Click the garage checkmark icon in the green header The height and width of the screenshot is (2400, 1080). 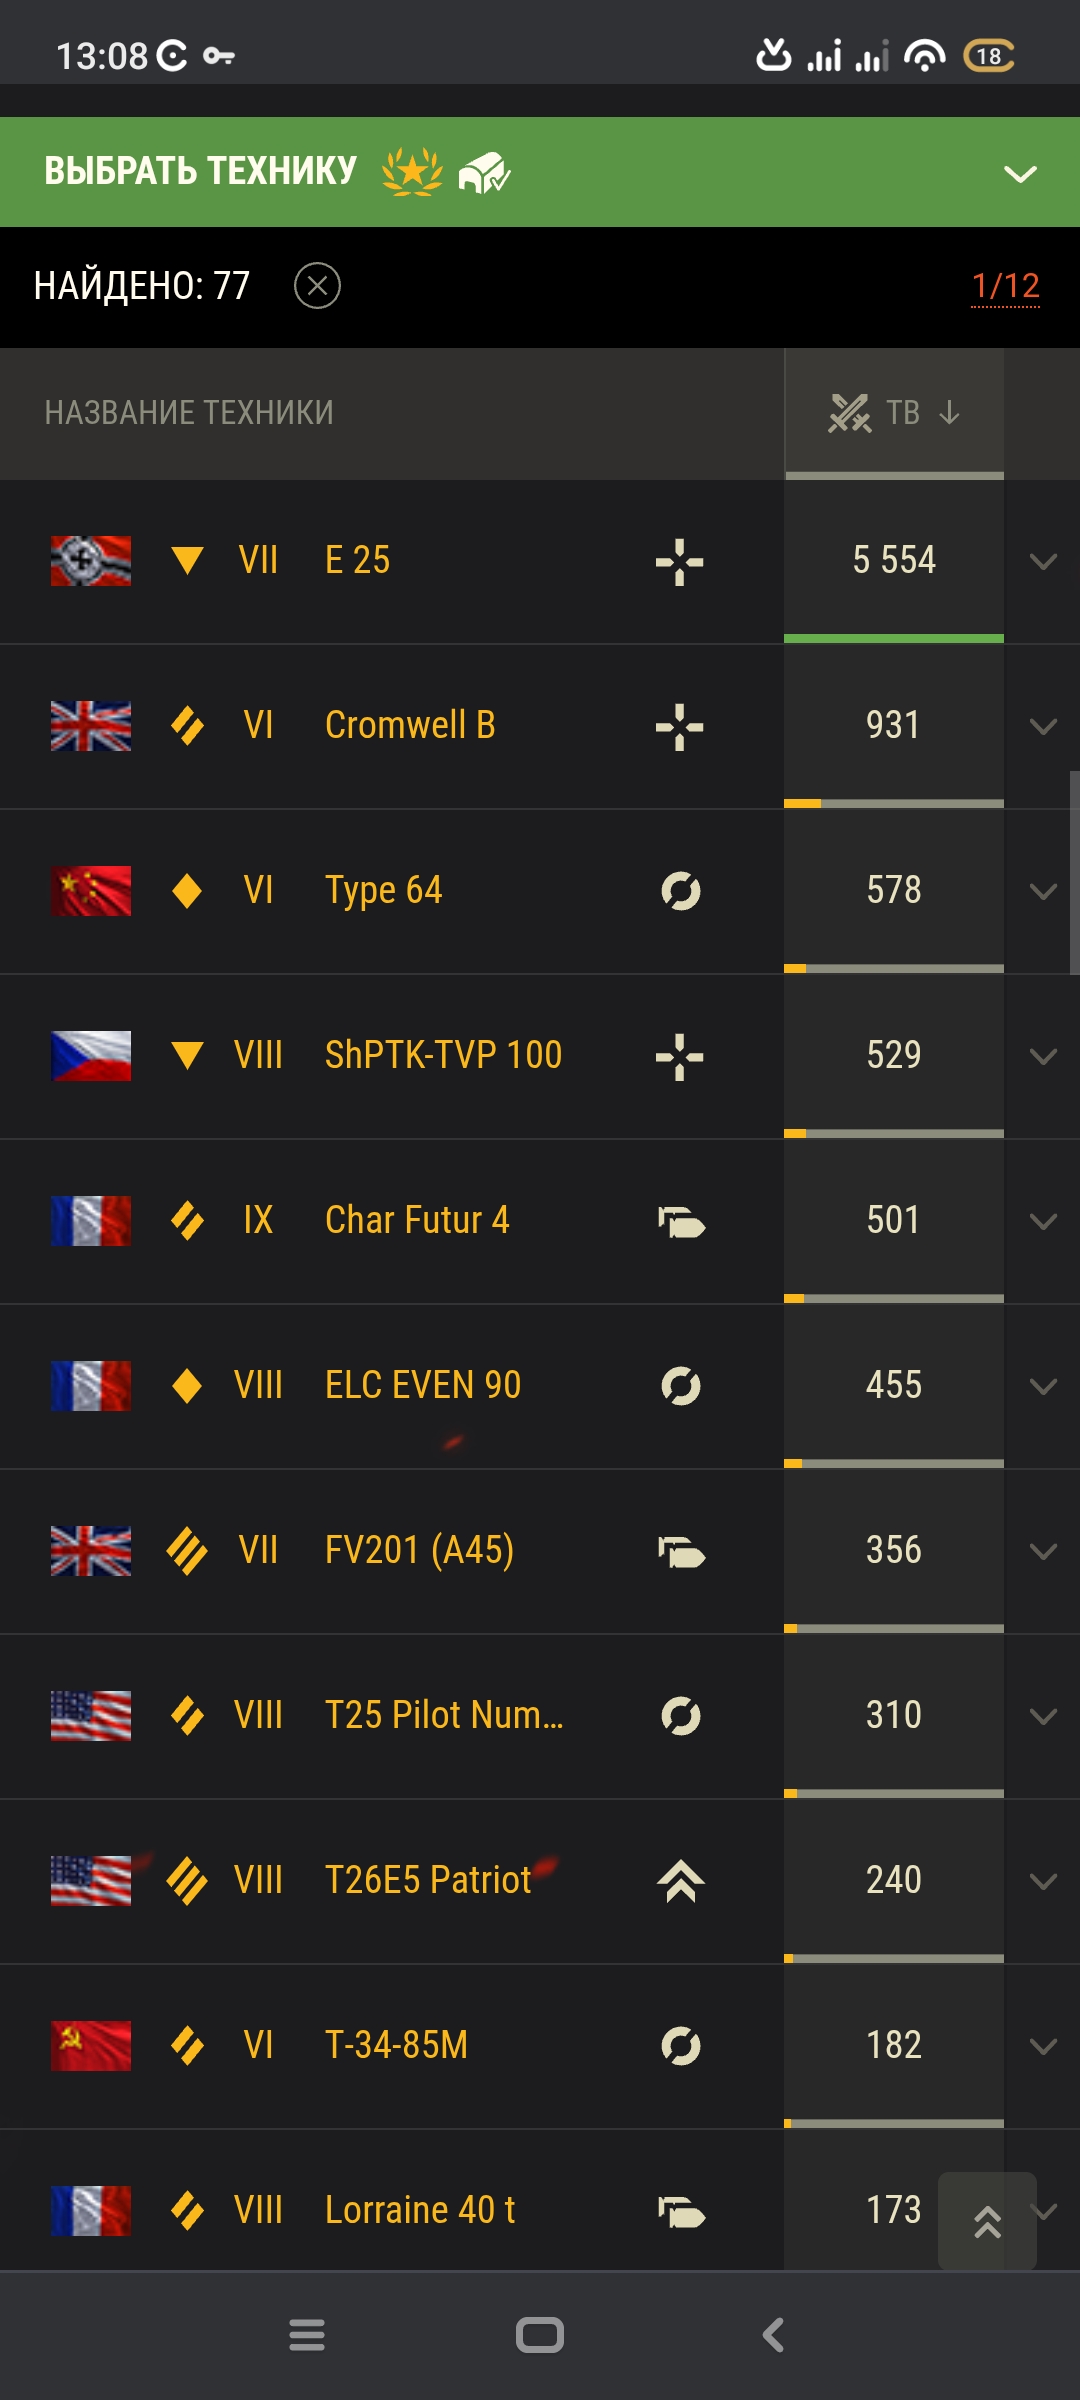484,173
